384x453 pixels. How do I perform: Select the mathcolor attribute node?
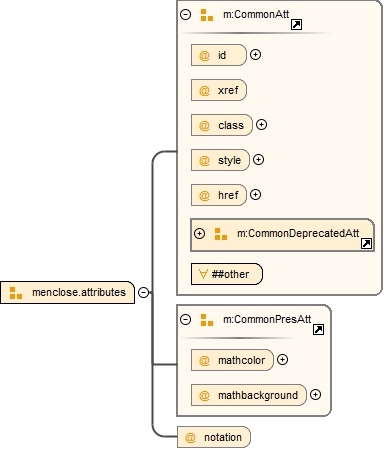tap(232, 360)
